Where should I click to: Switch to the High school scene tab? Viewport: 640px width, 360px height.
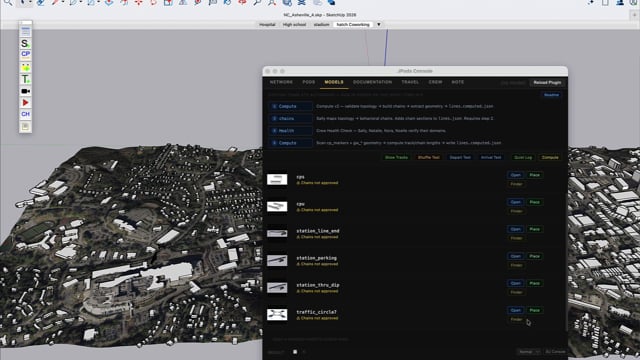tap(294, 24)
